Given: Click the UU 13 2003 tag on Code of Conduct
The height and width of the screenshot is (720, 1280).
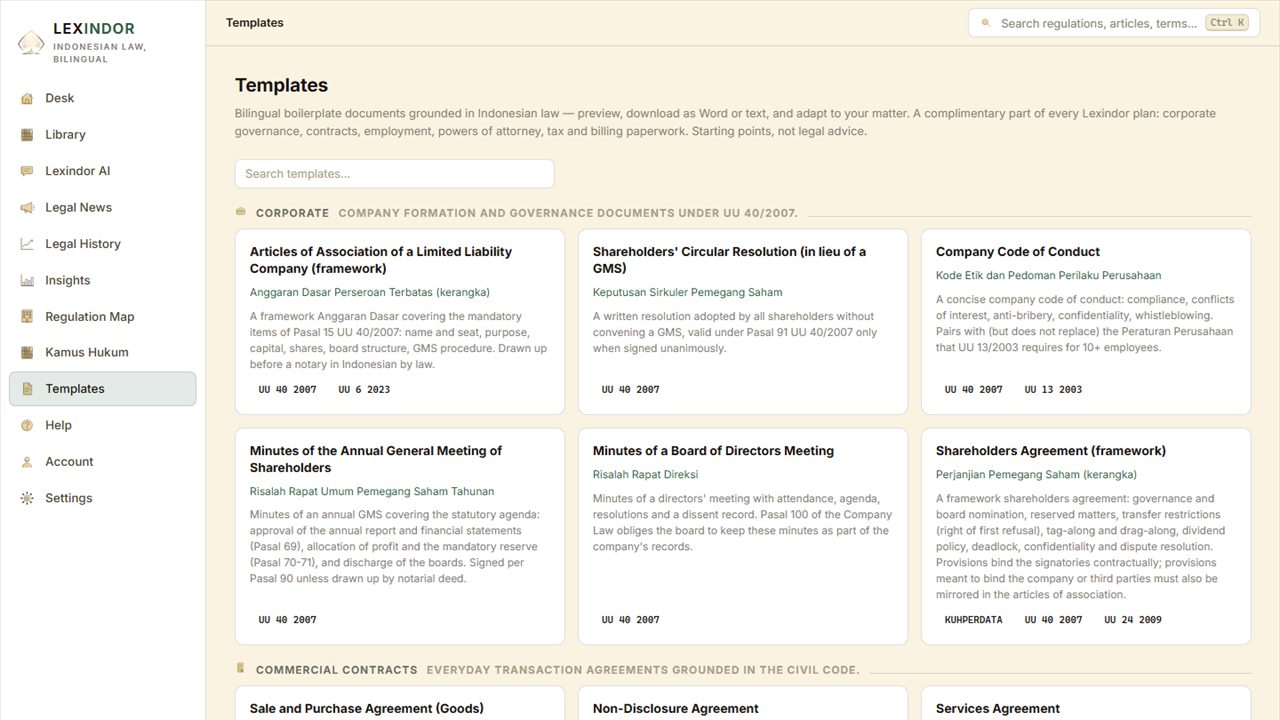Looking at the screenshot, I should click(x=1053, y=389).
